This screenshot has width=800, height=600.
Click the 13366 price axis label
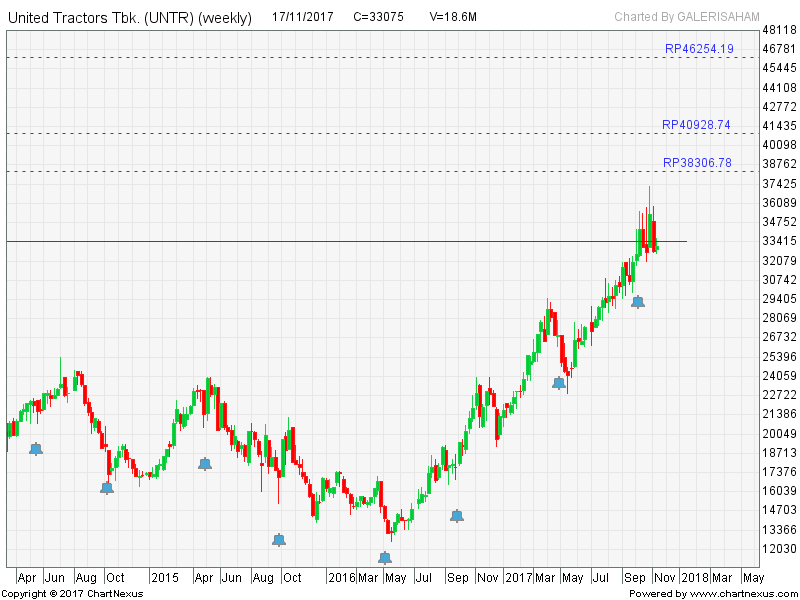[779, 530]
